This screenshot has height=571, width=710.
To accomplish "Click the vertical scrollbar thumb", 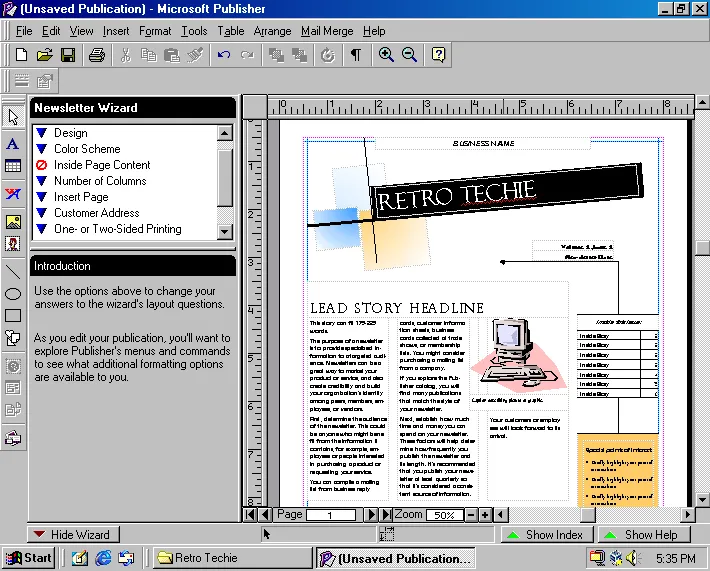I will [x=702, y=248].
